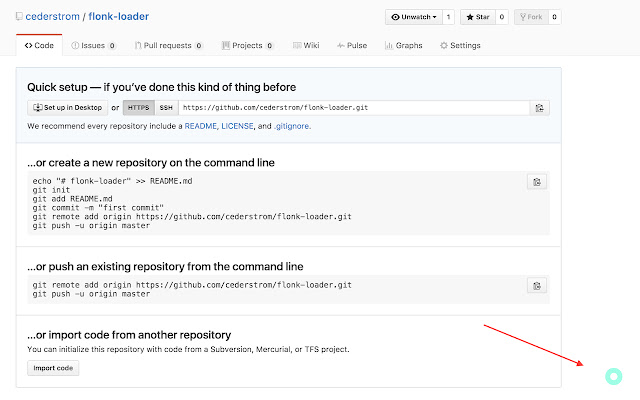The width and height of the screenshot is (640, 400).
Task: Copy the new repository commands to clipboard
Action: tap(537, 182)
